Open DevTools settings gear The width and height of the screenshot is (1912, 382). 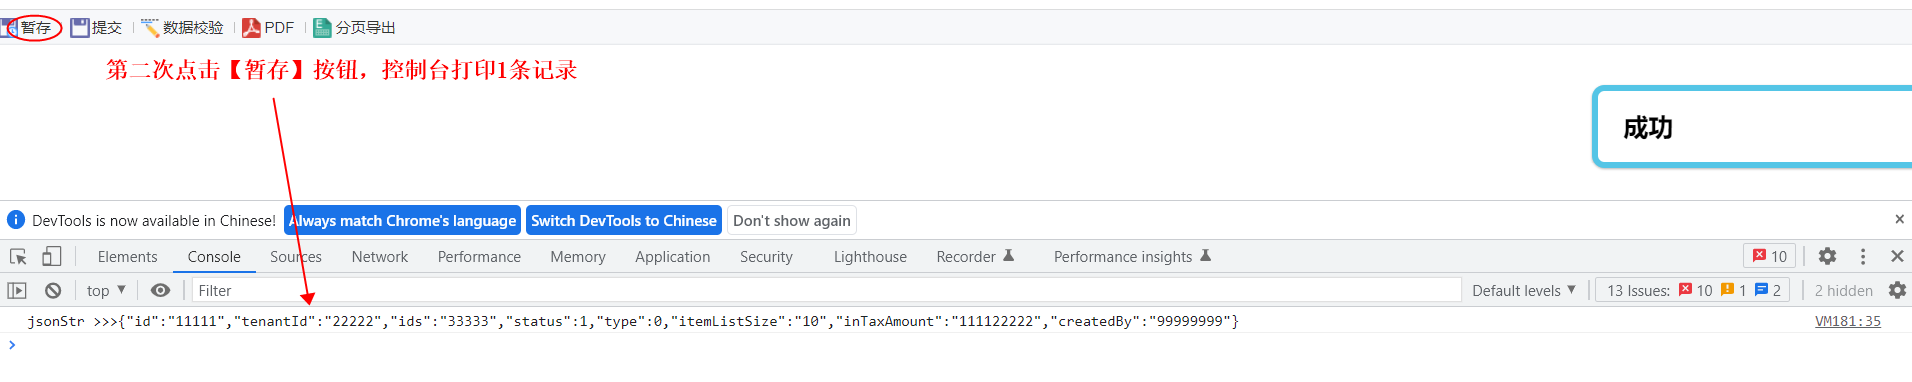pyautogui.click(x=1827, y=256)
